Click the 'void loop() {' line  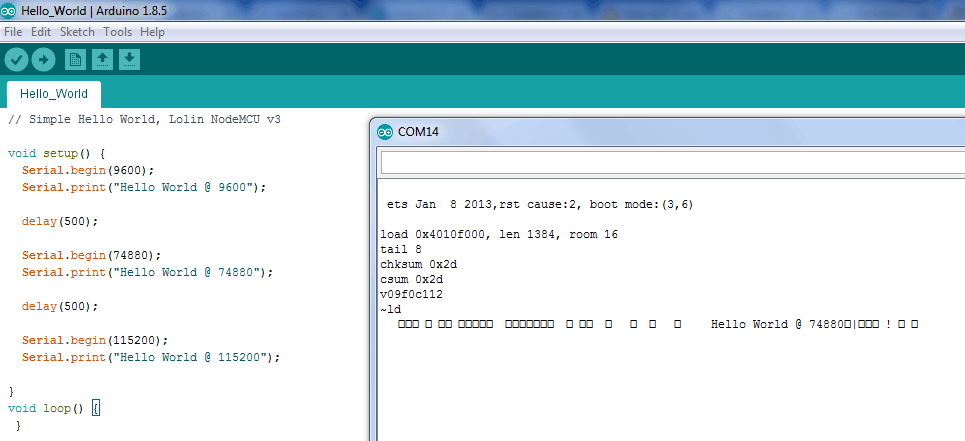(54, 408)
